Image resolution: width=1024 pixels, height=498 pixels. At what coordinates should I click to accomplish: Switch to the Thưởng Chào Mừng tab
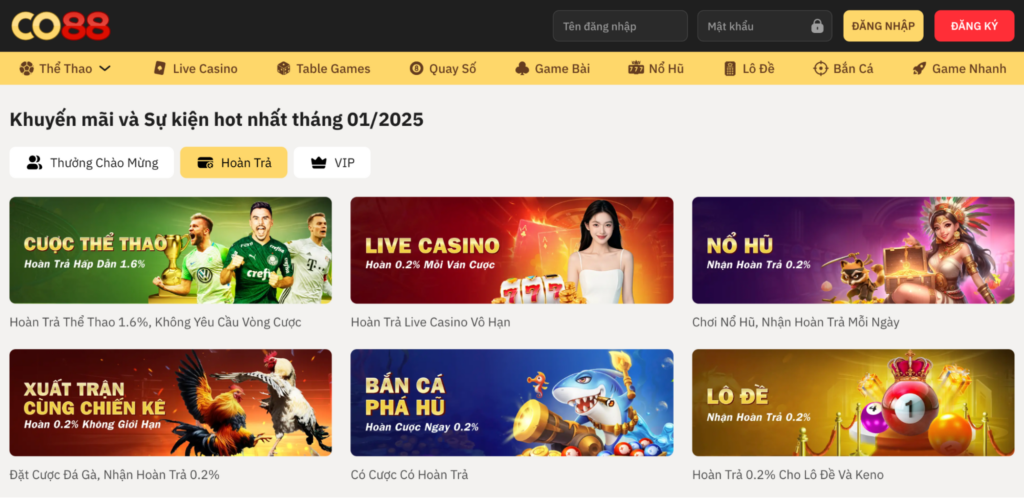coord(91,163)
